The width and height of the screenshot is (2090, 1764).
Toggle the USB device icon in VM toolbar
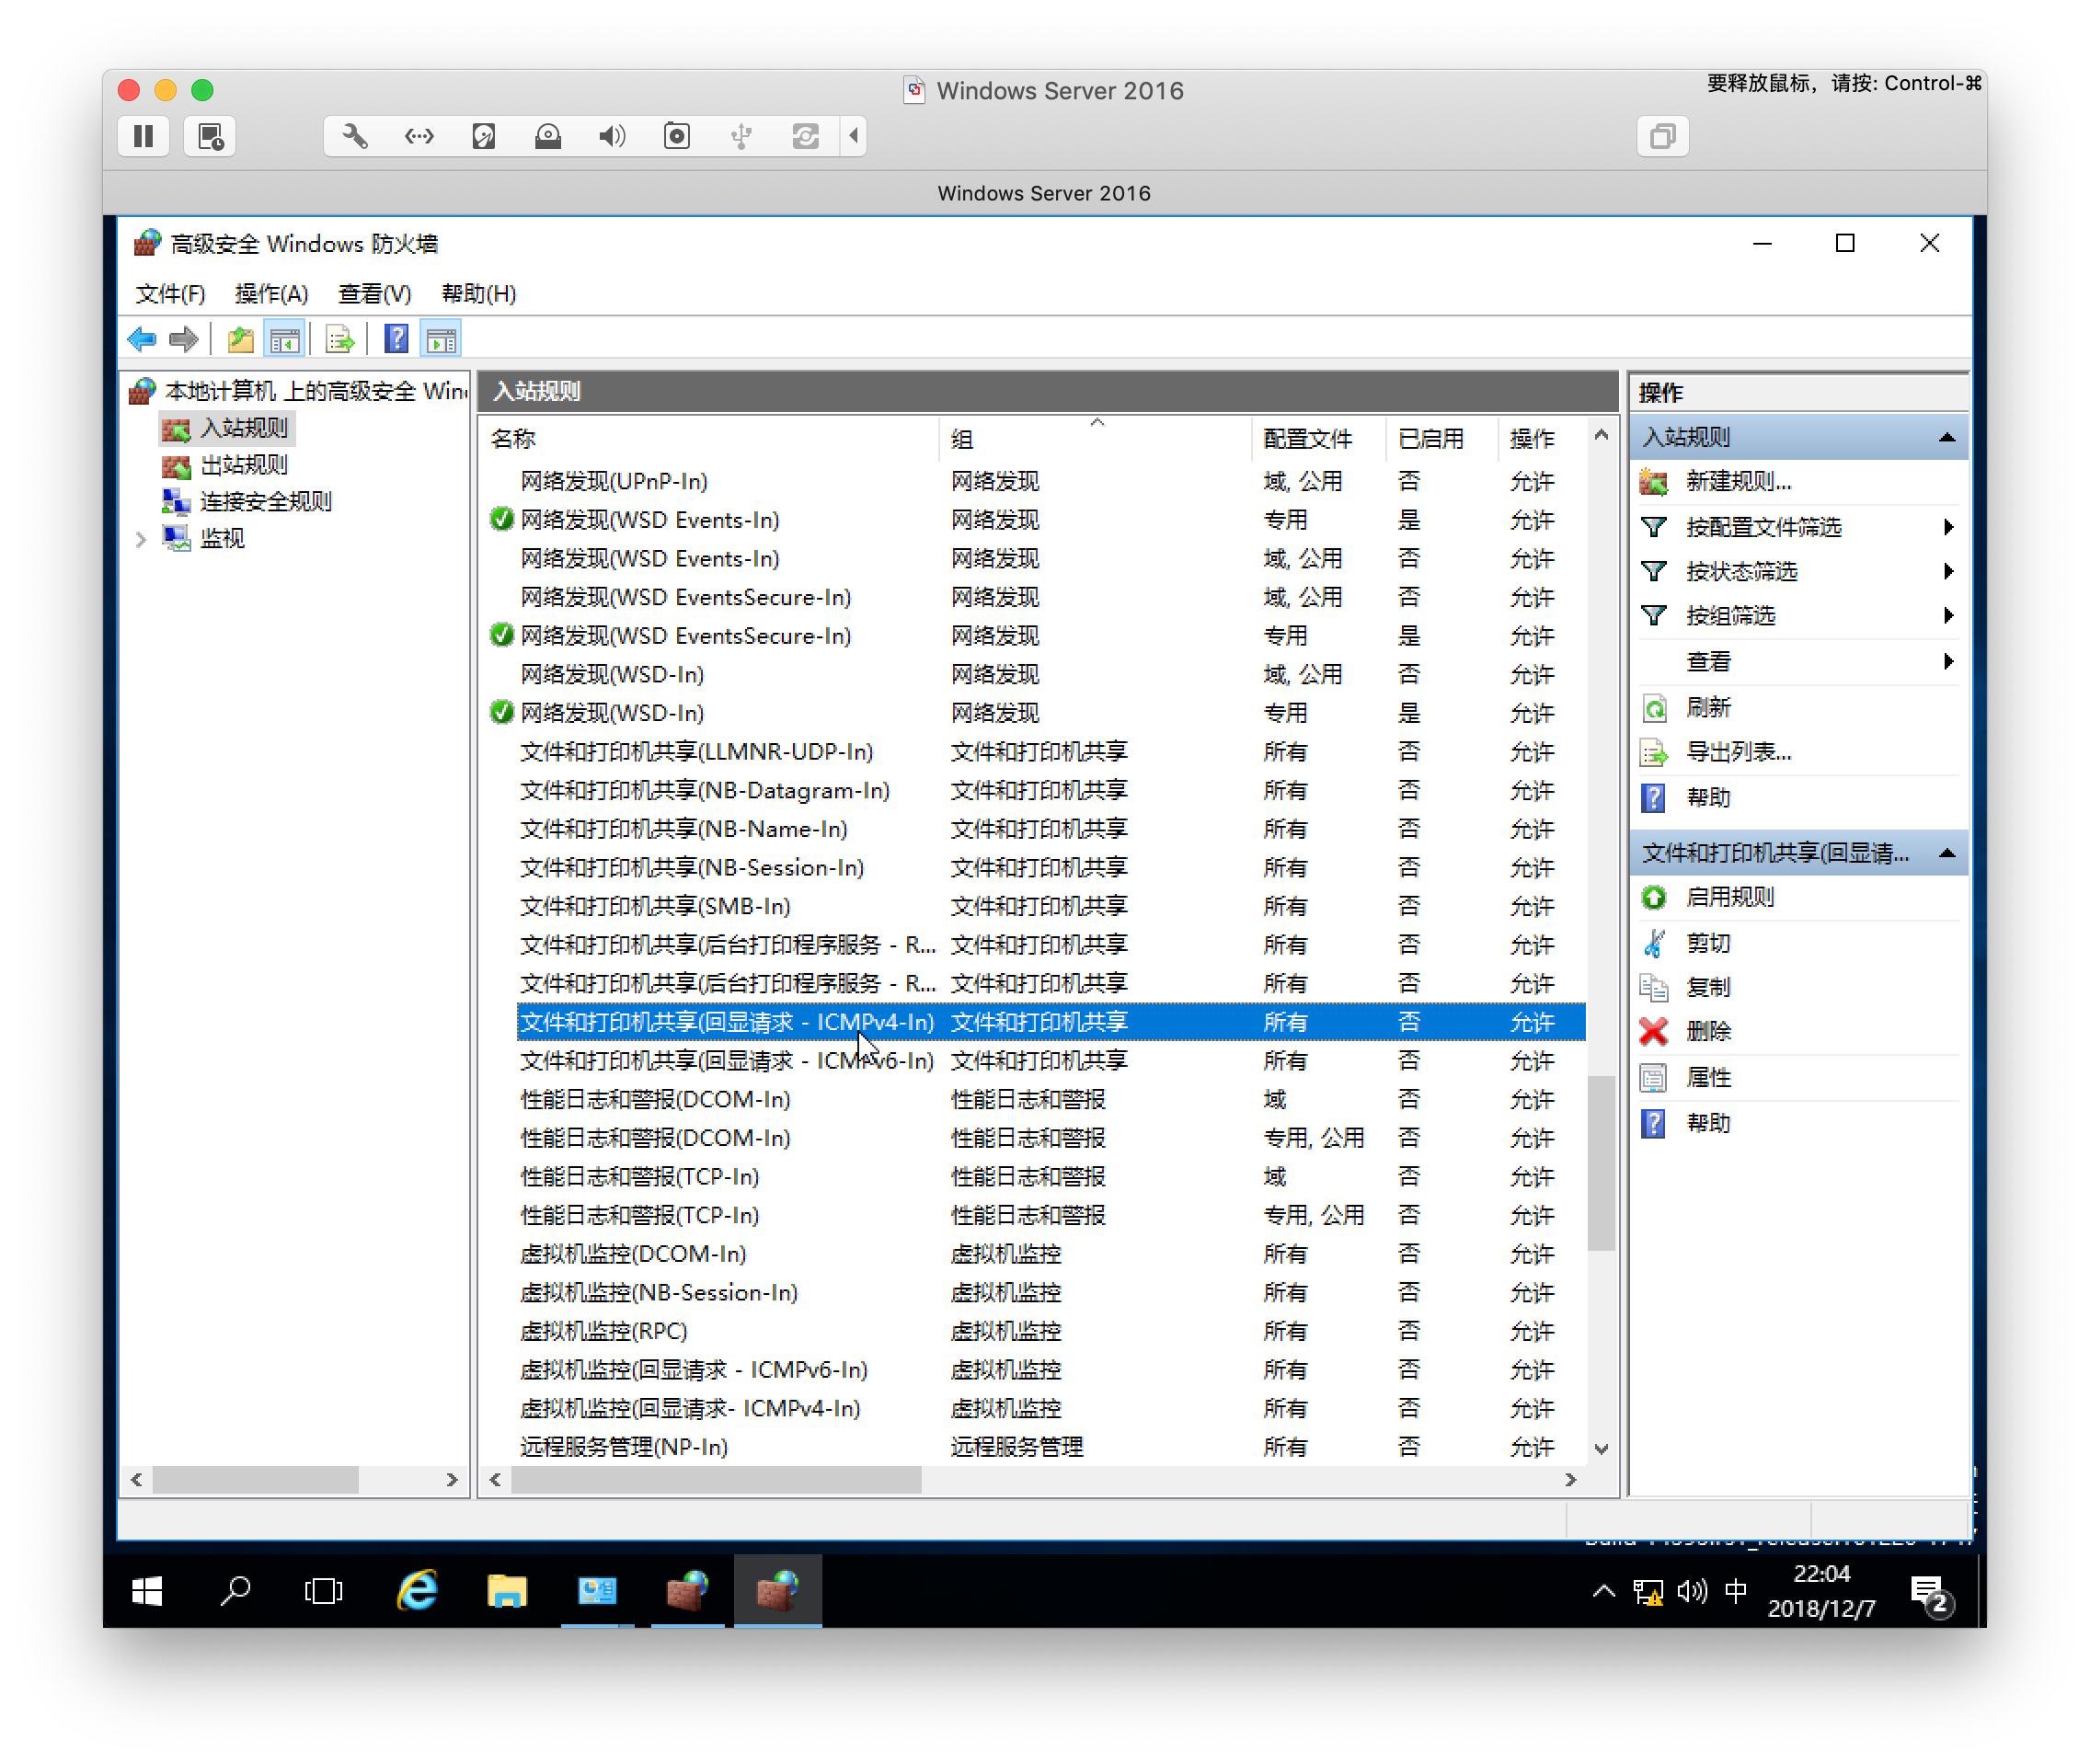(742, 136)
